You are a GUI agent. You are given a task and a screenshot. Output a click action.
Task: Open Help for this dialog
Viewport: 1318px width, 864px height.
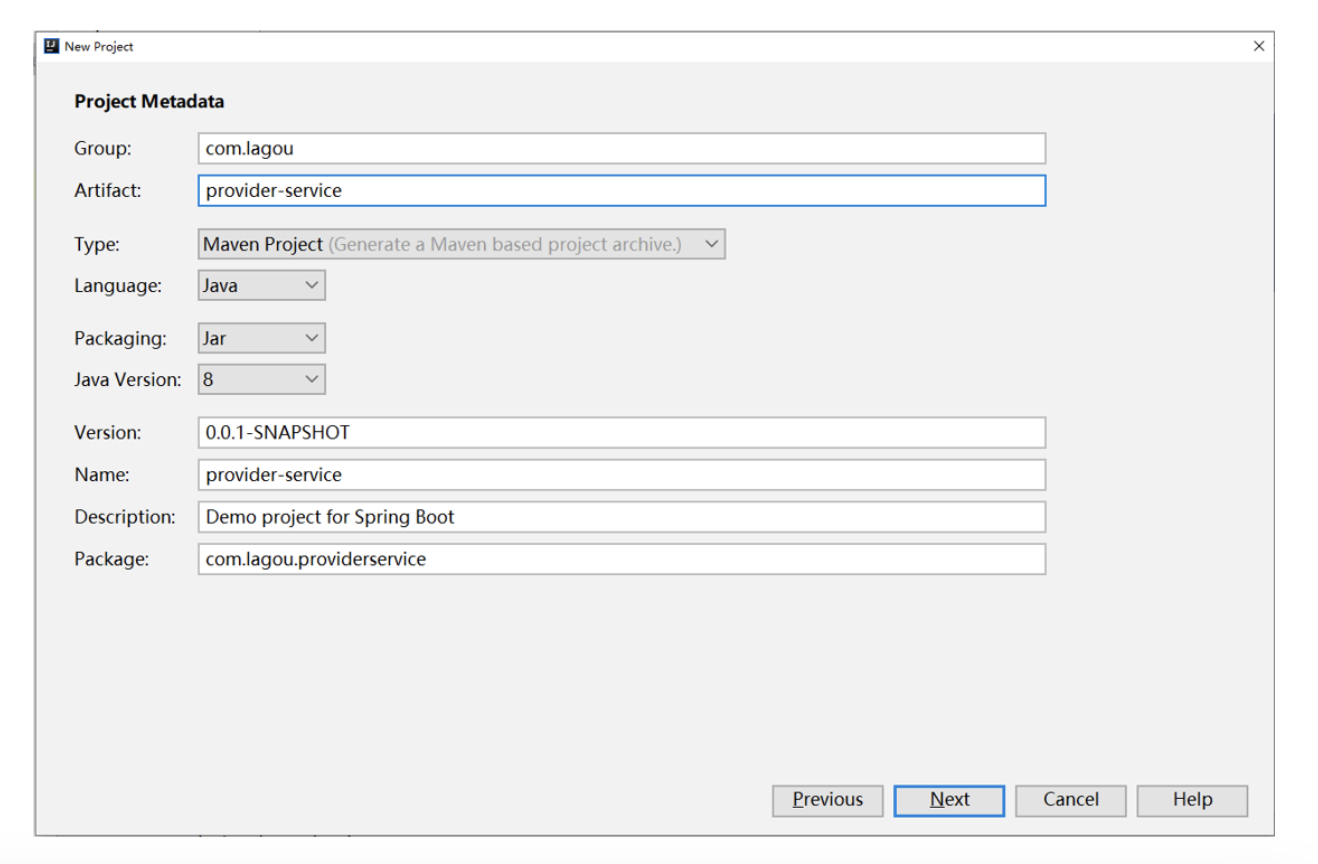point(1192,800)
